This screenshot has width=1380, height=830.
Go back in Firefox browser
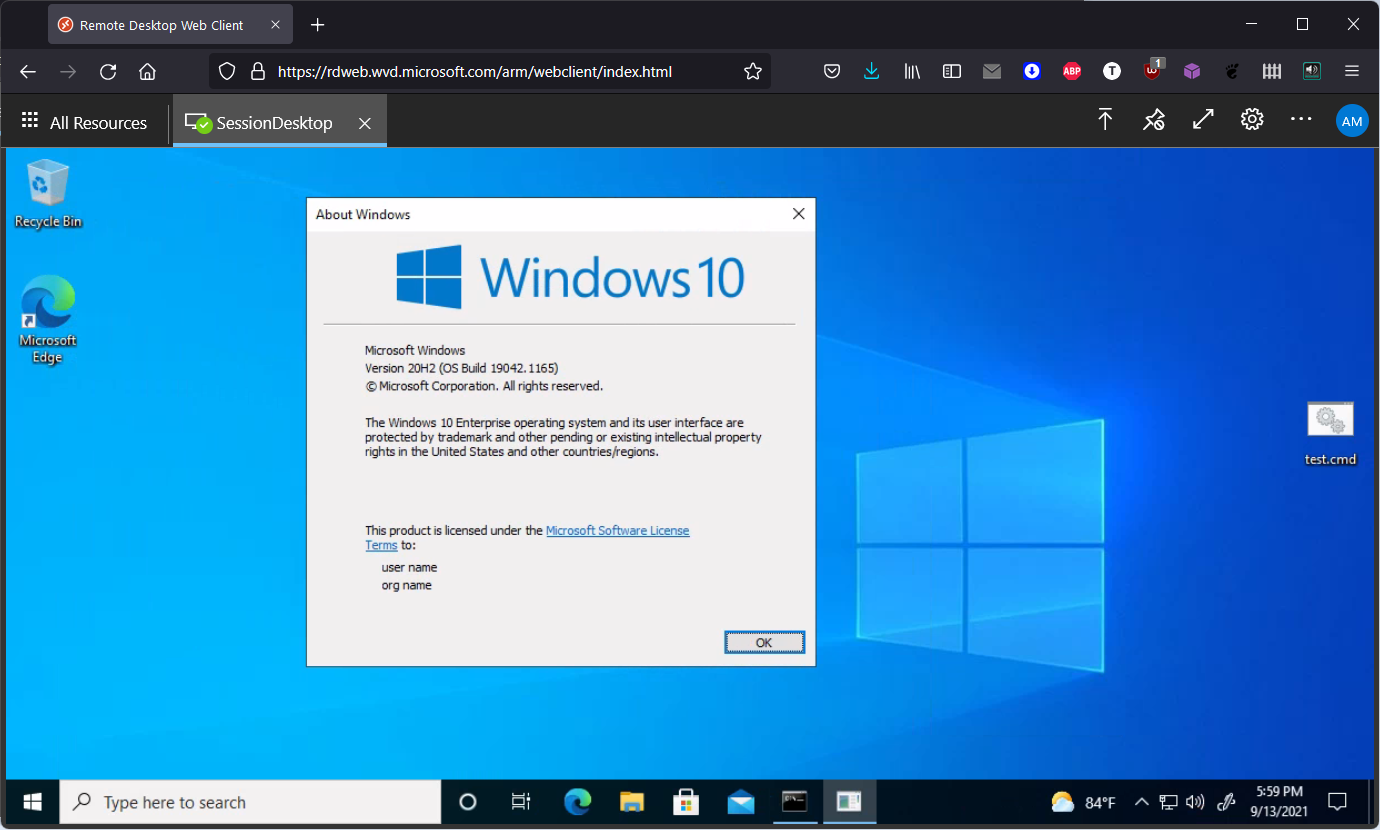pos(28,71)
